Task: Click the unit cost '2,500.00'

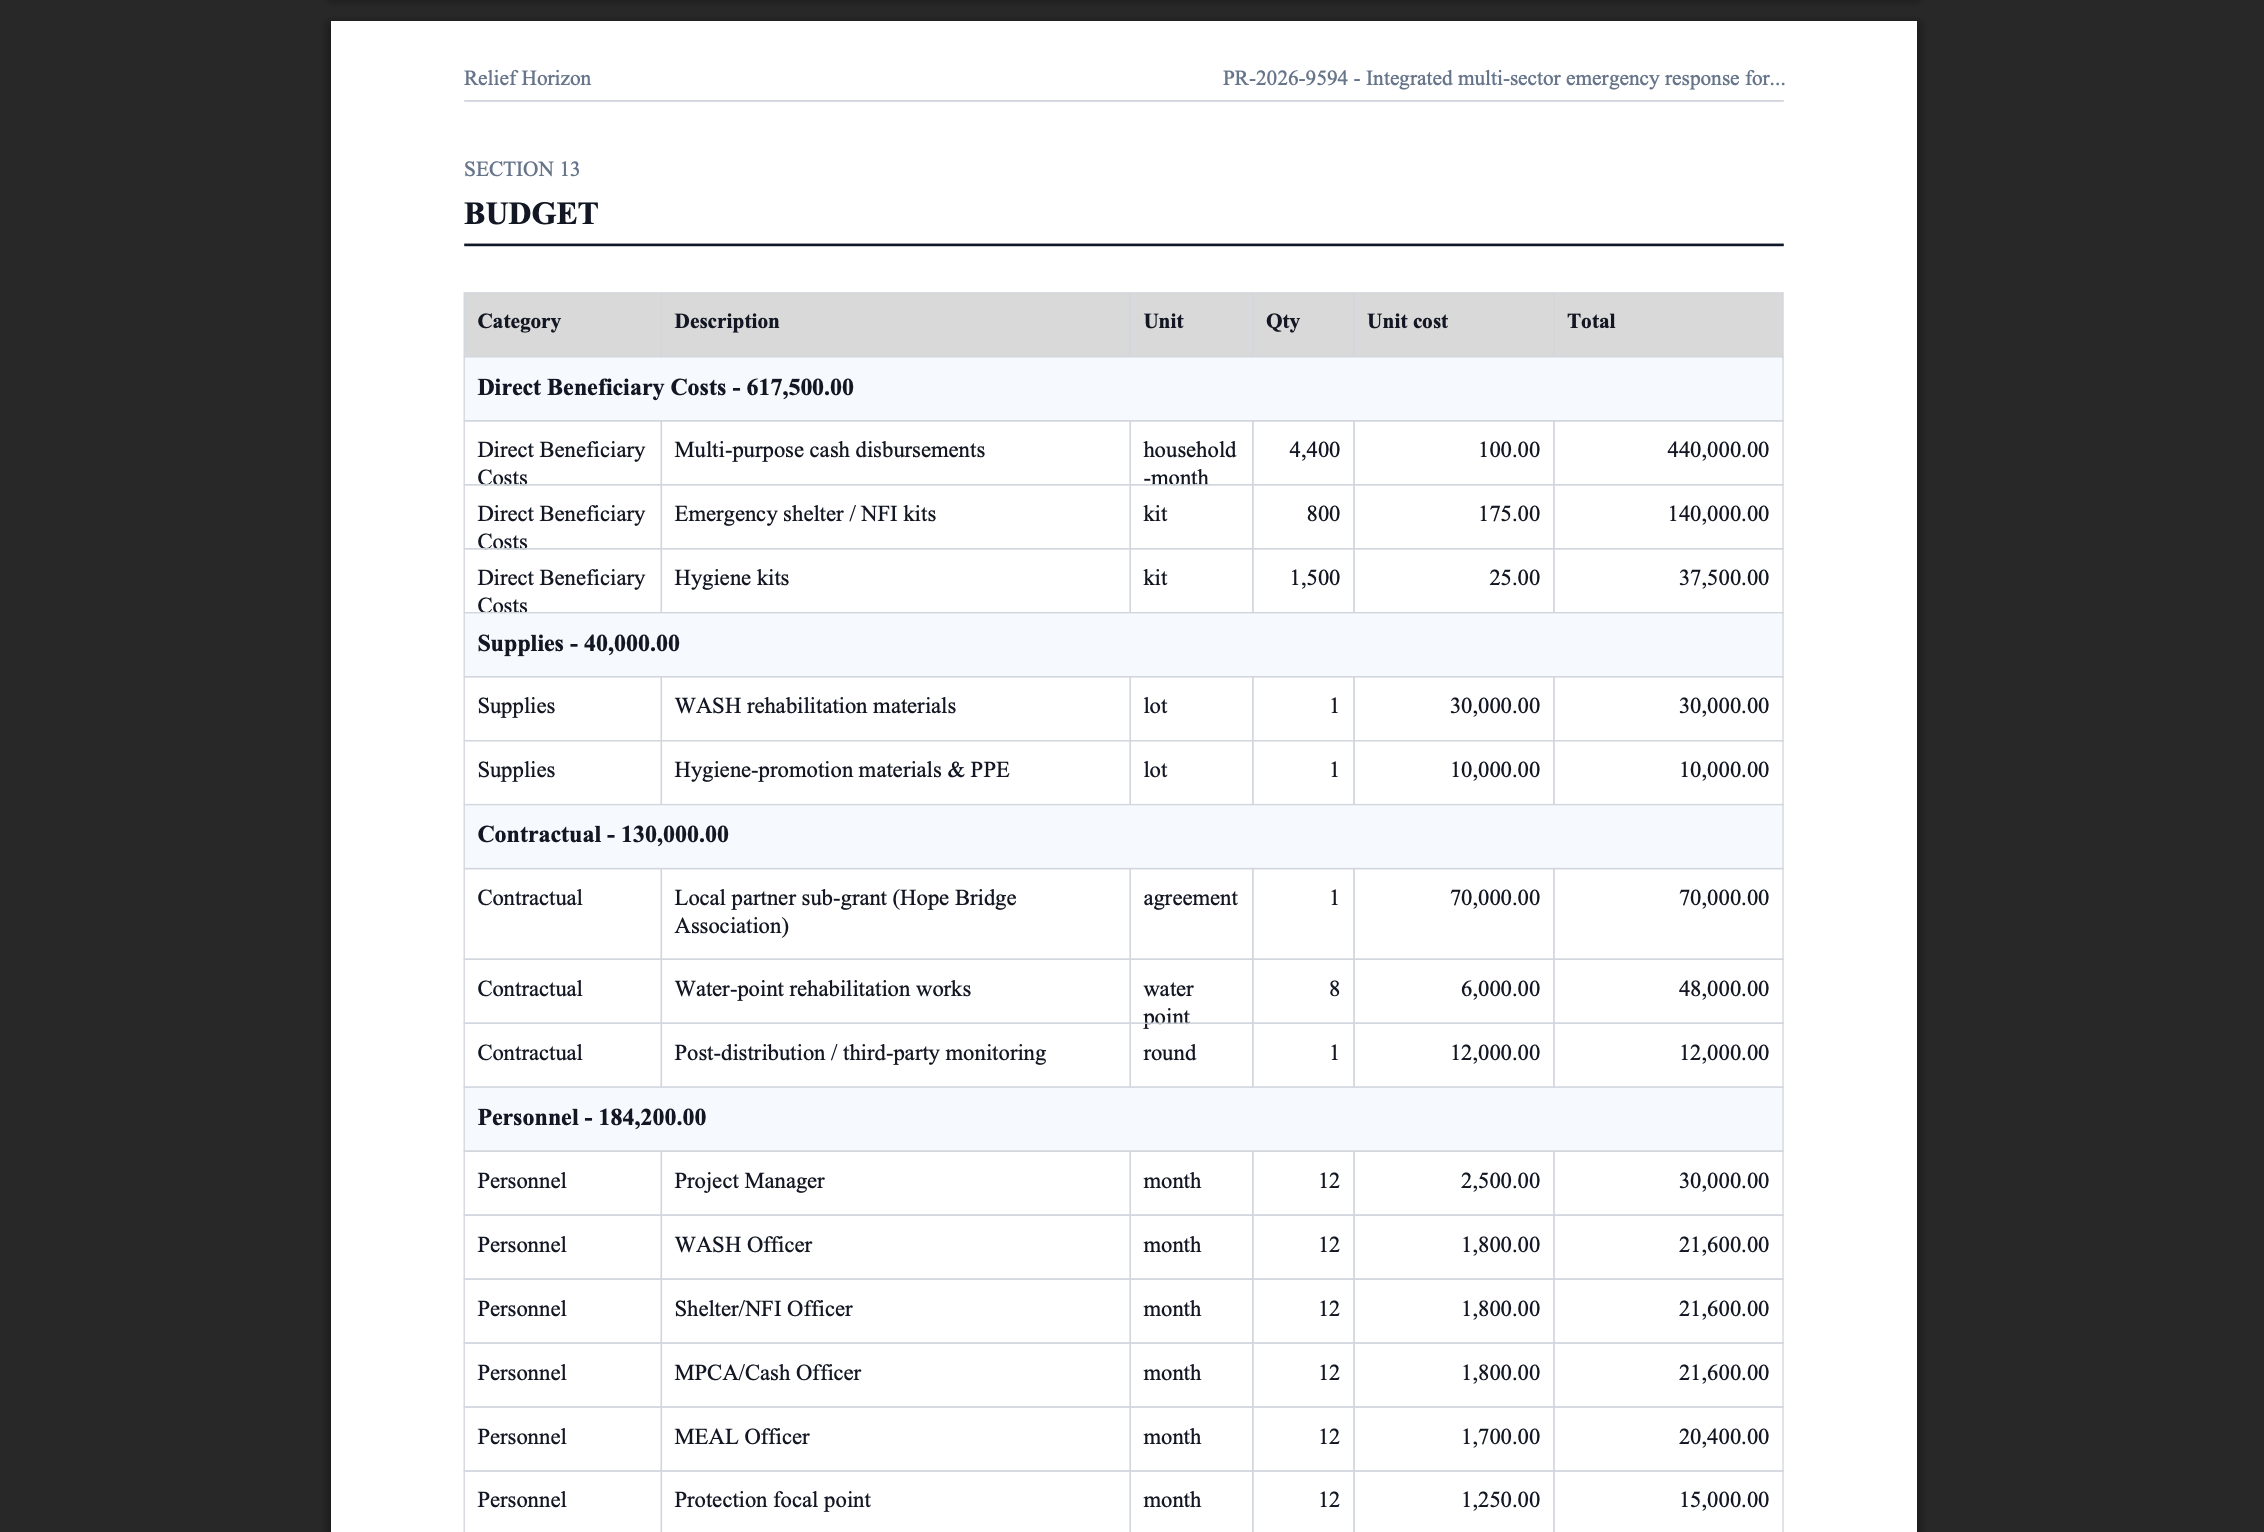Action: [x=1500, y=1181]
